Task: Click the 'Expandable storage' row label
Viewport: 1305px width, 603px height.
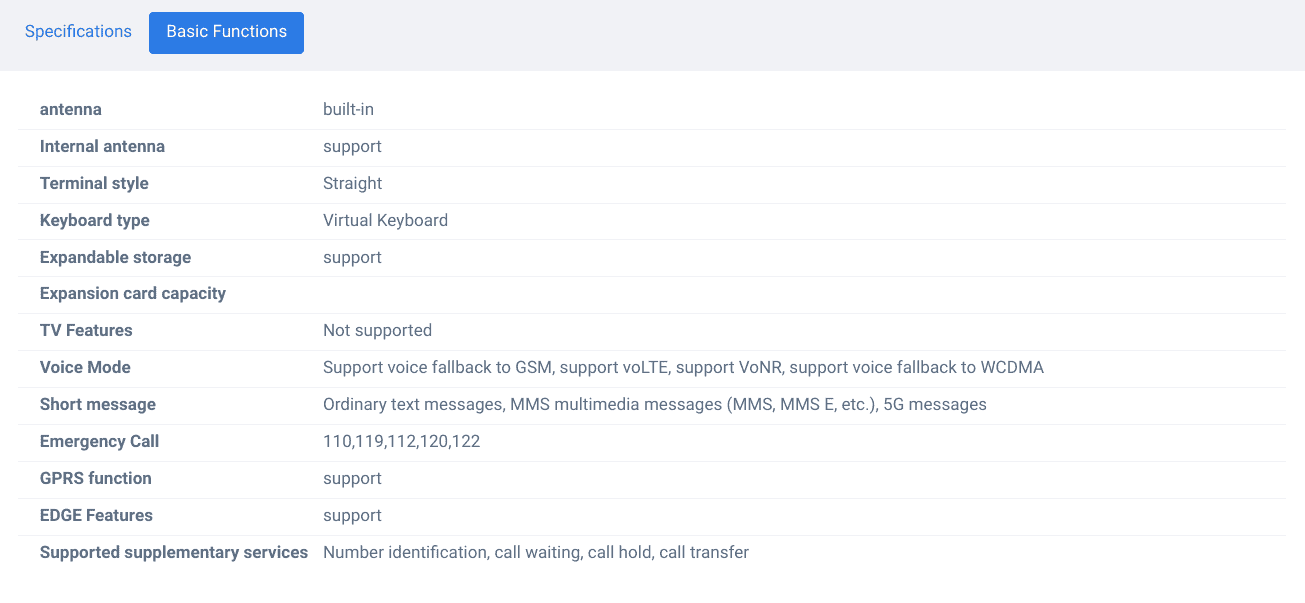Action: click(115, 257)
